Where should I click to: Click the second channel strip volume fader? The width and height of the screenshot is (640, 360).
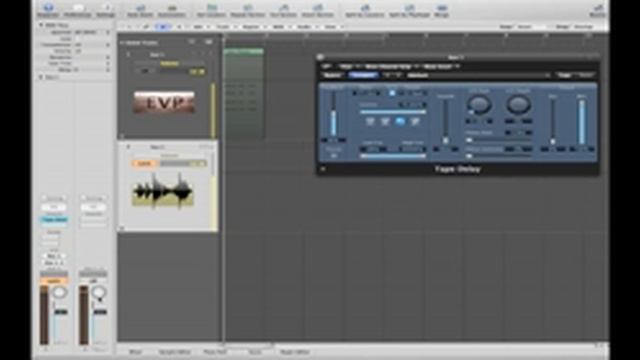click(100, 312)
